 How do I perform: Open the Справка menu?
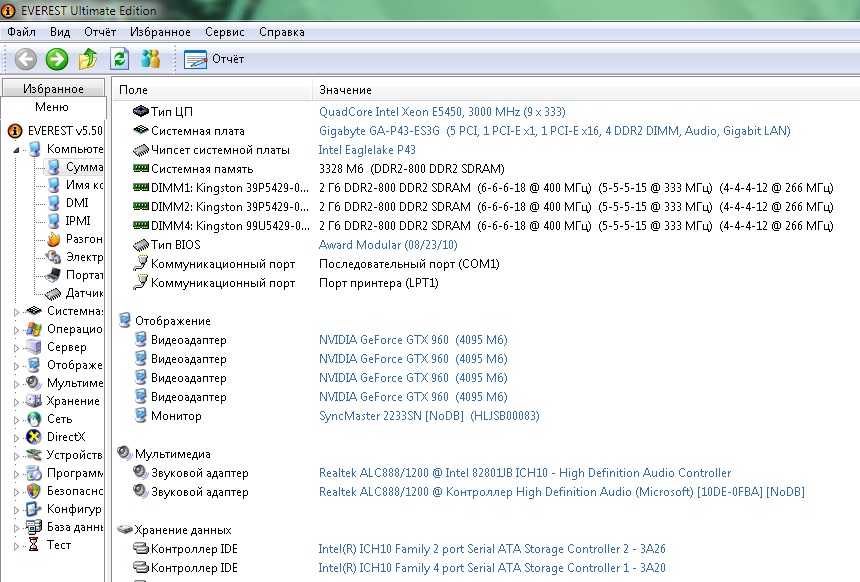(282, 32)
